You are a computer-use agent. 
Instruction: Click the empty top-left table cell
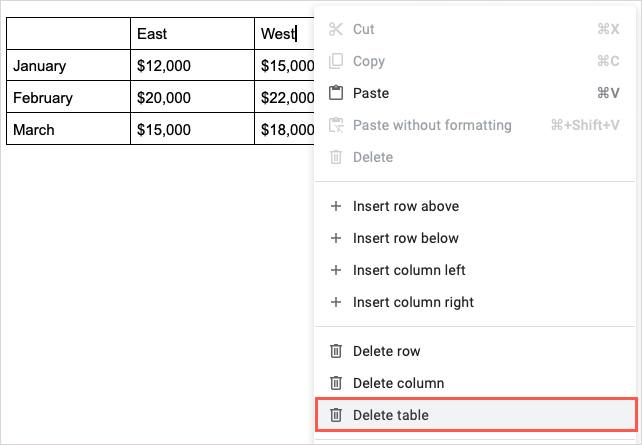coord(68,34)
